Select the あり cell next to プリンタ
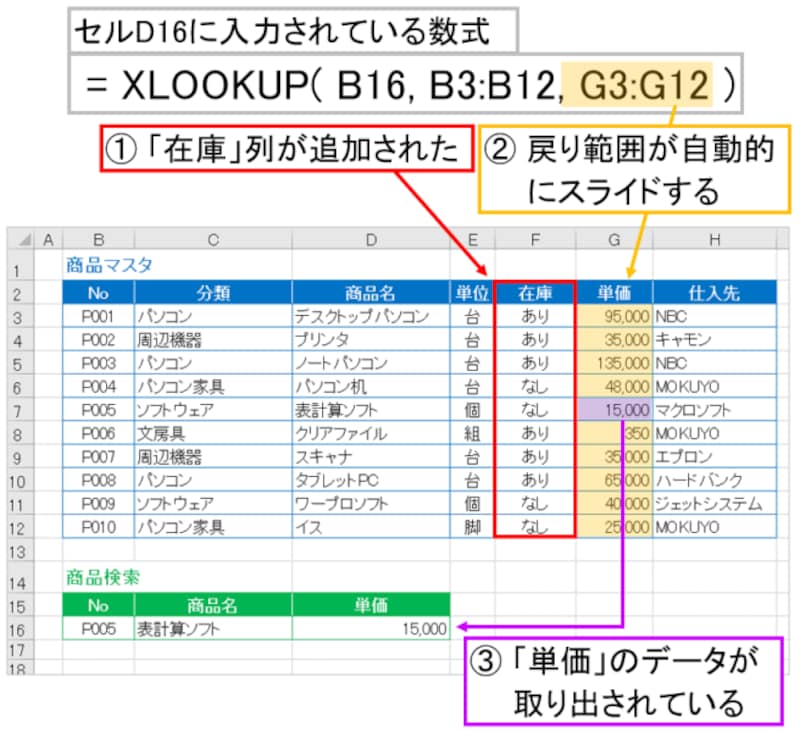 click(x=536, y=339)
